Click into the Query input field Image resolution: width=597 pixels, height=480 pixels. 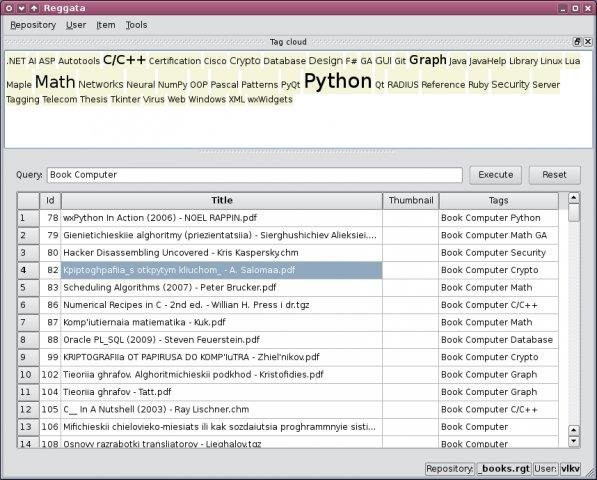pos(255,175)
